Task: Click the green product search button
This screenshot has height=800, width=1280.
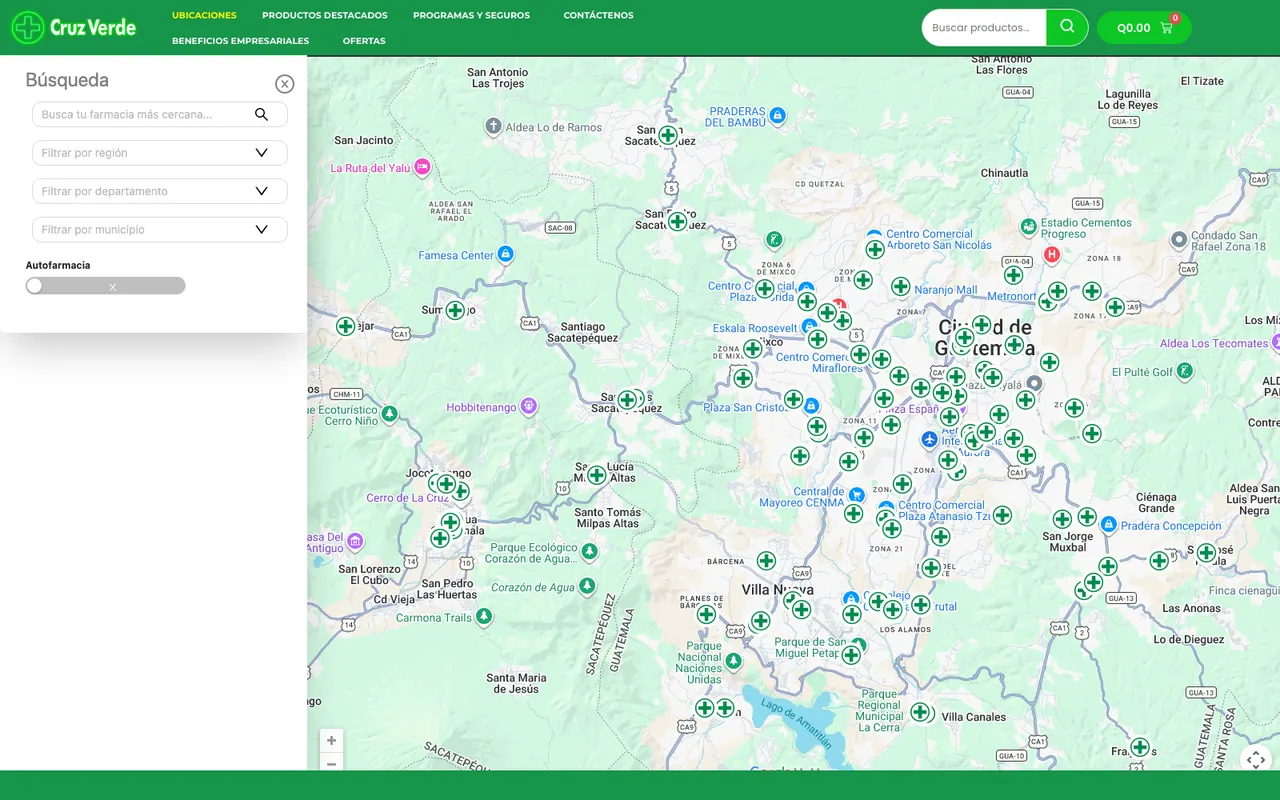Action: click(1067, 28)
